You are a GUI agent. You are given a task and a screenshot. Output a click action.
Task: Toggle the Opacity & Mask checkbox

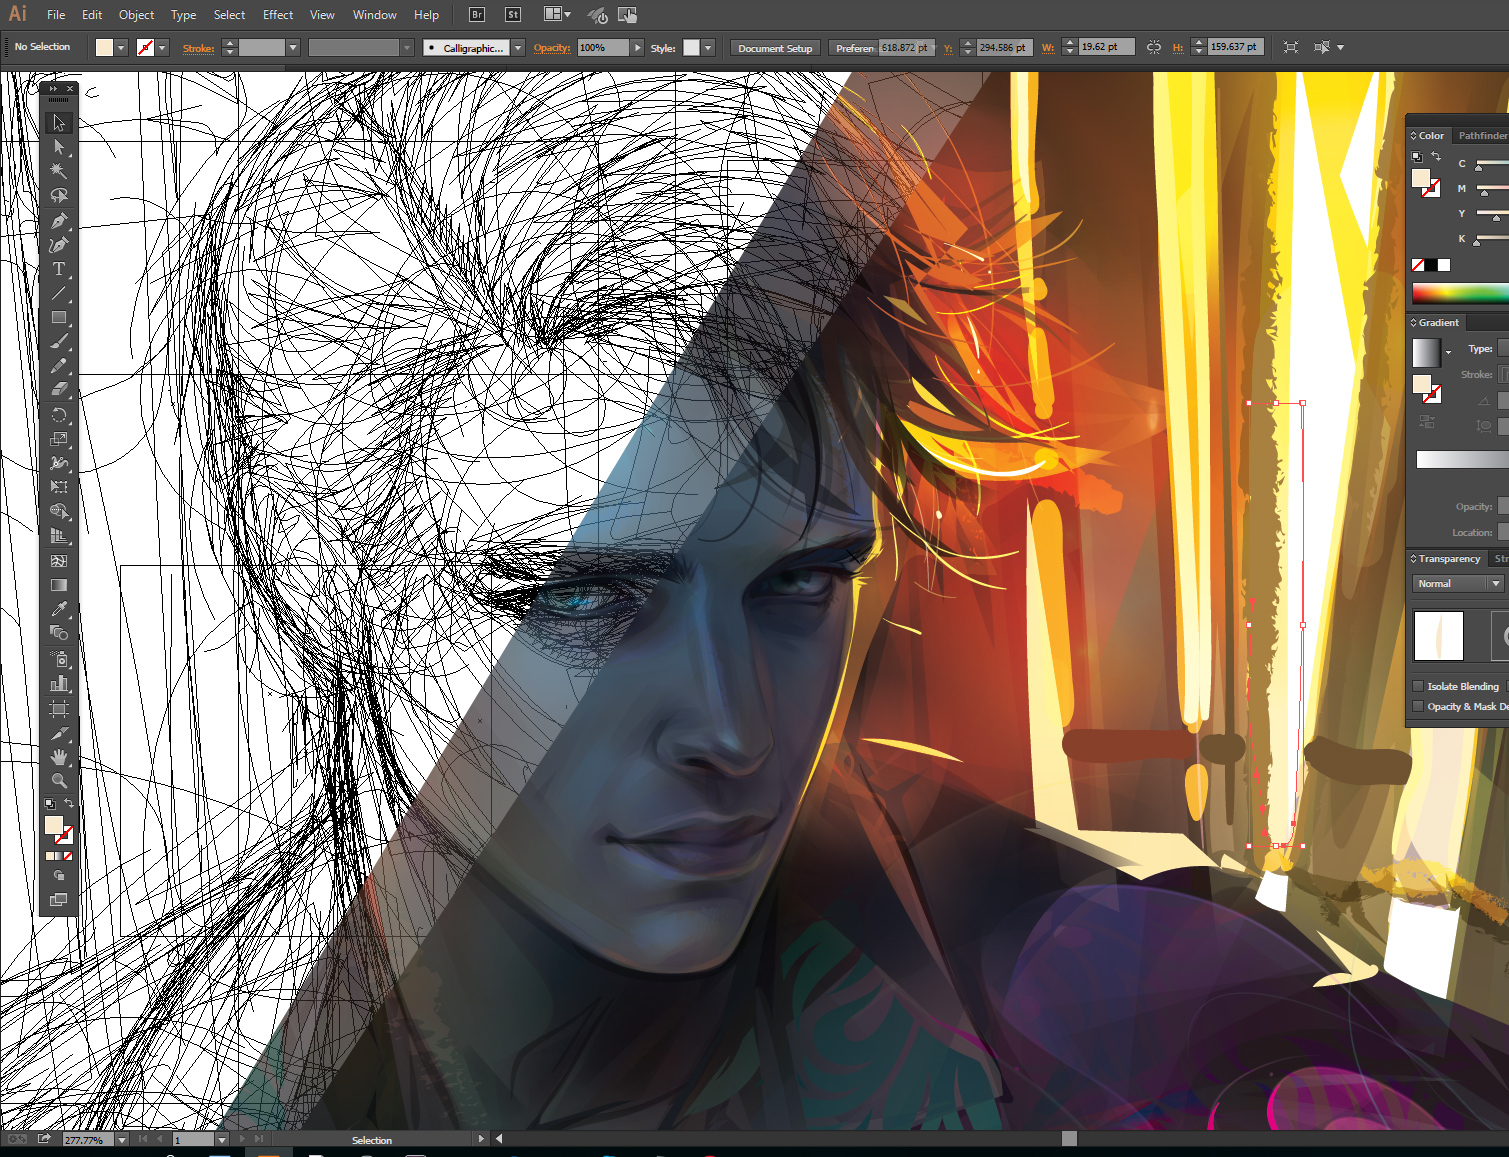(x=1418, y=706)
